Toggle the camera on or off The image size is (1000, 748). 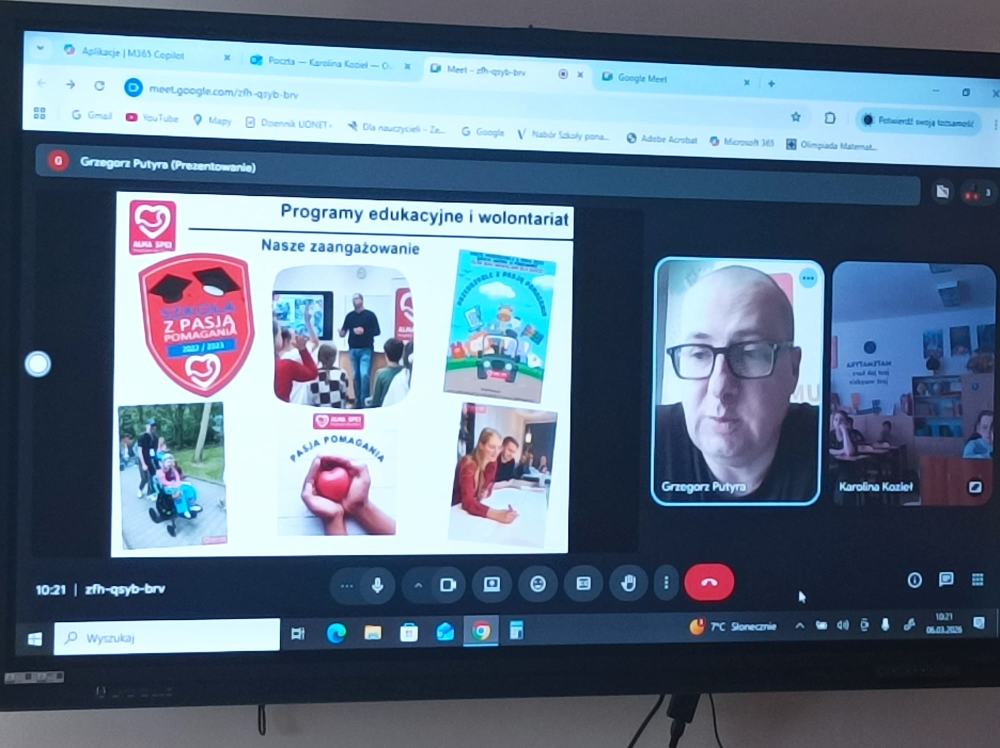pyautogui.click(x=447, y=585)
